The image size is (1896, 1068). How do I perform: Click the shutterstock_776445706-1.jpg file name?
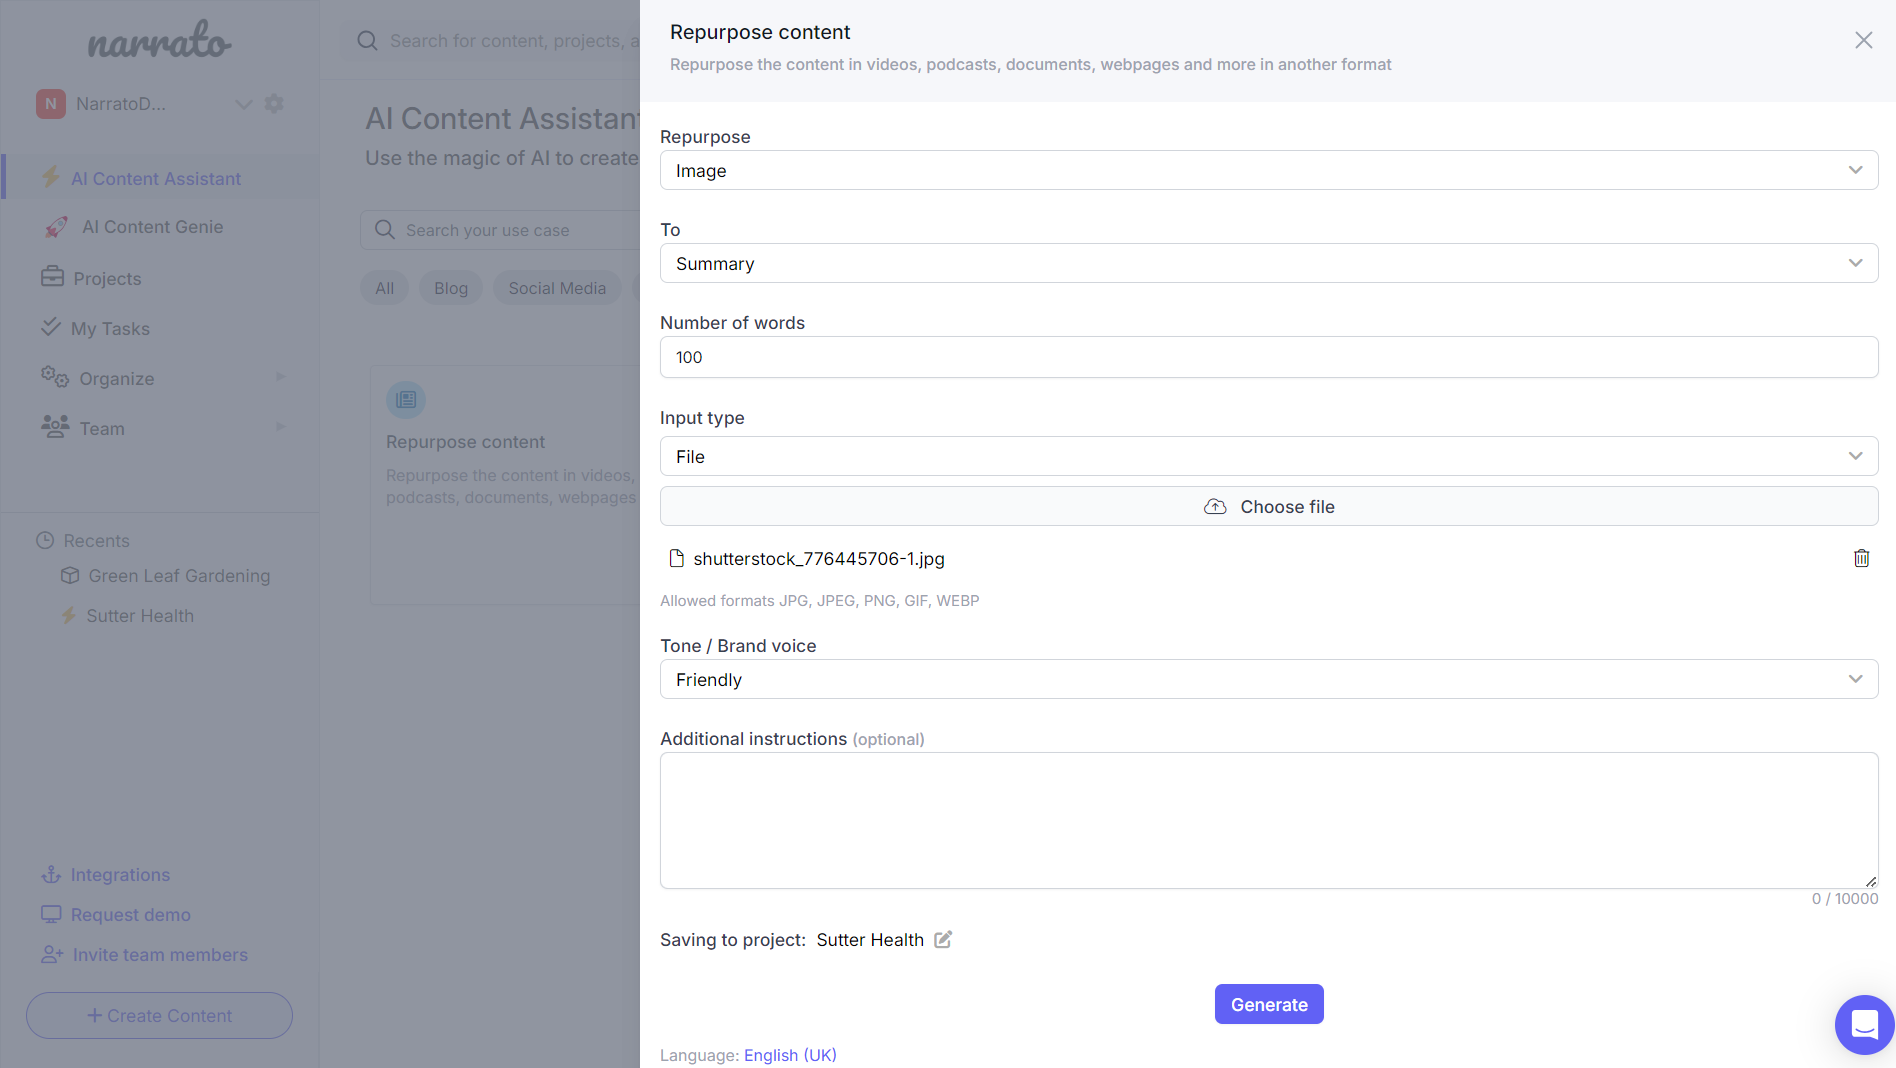click(818, 558)
